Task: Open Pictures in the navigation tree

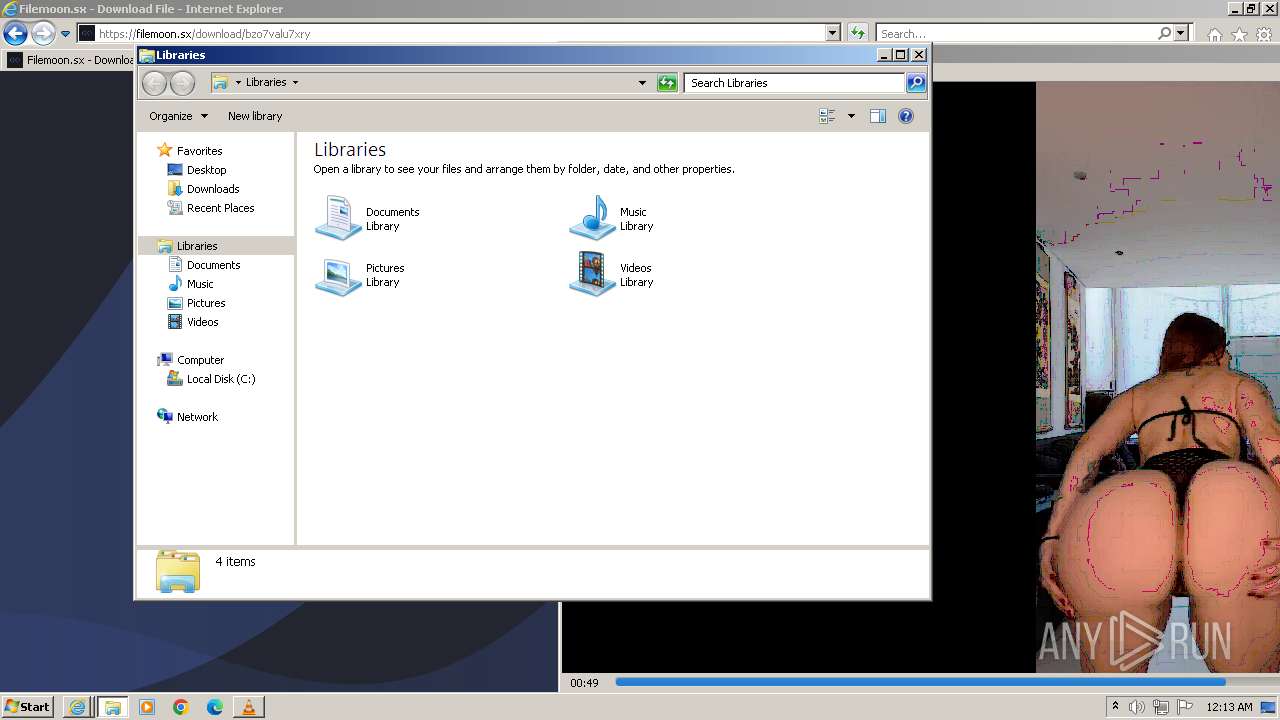Action: coord(206,303)
